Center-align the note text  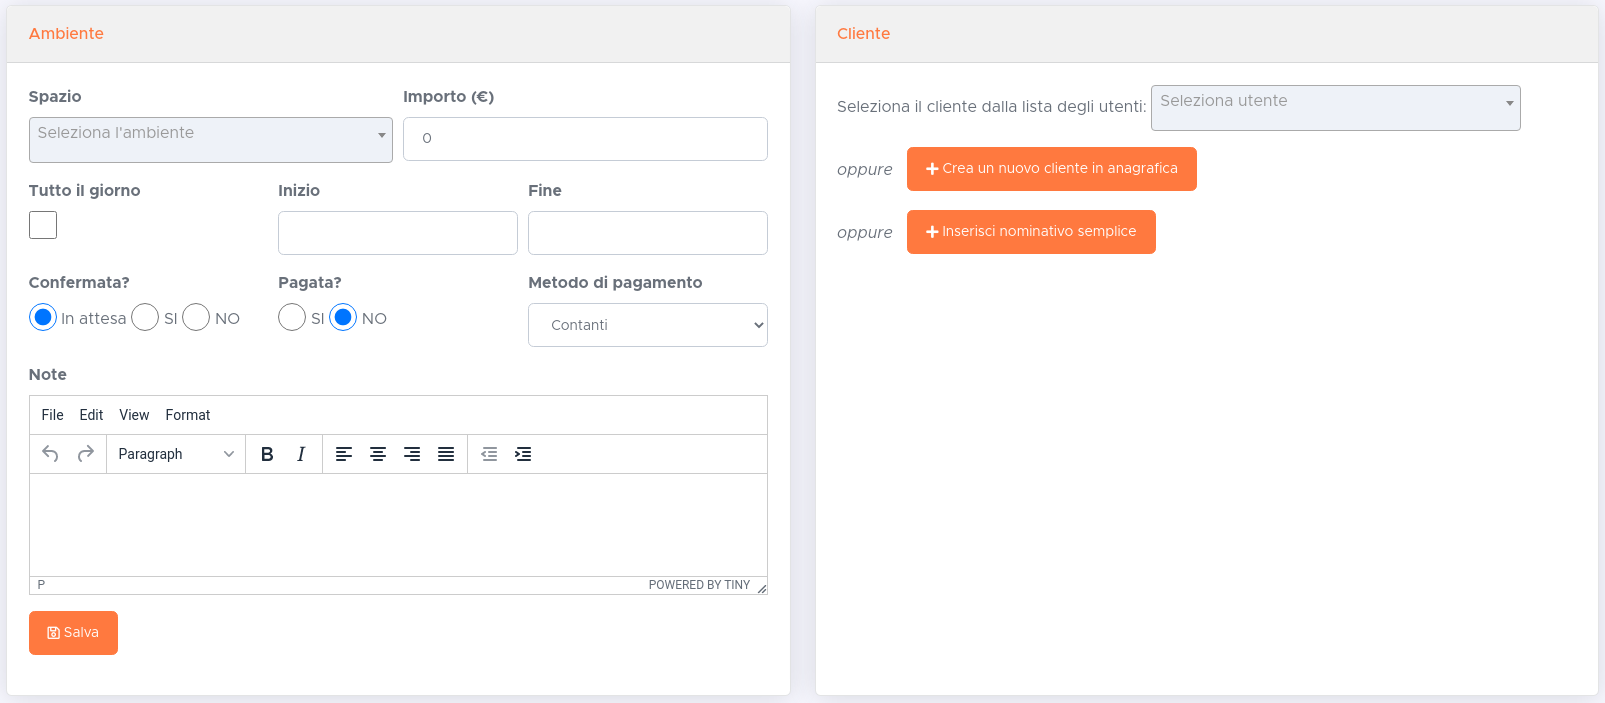378,454
